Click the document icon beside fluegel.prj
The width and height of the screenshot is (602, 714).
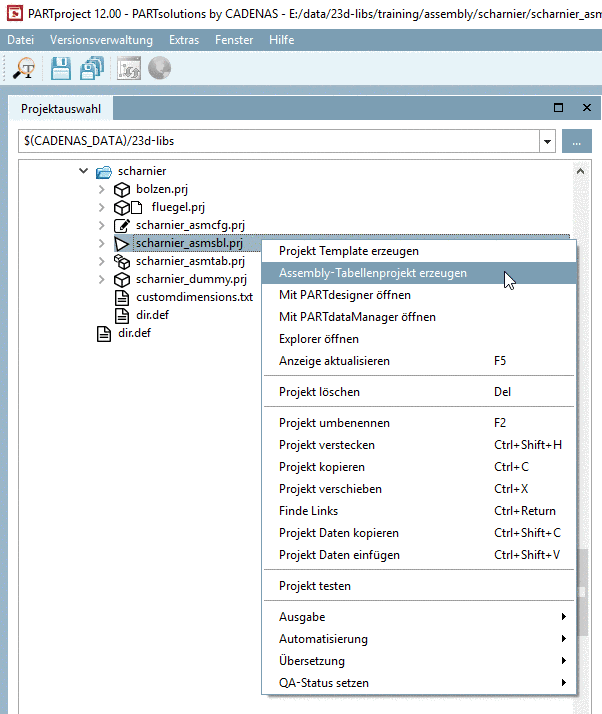(137, 208)
